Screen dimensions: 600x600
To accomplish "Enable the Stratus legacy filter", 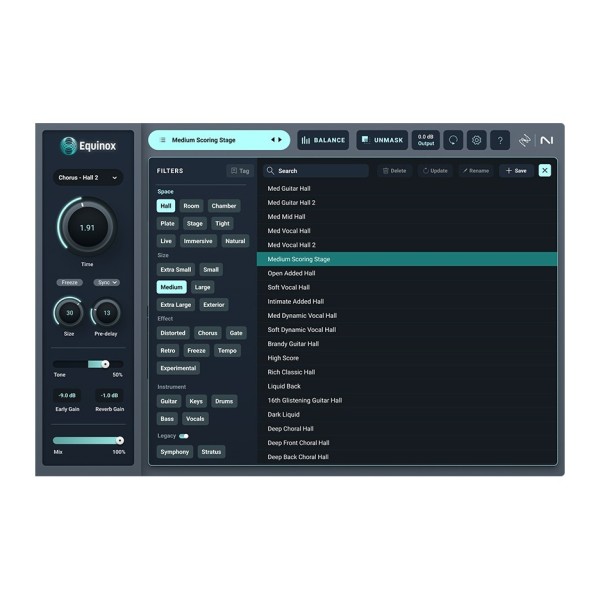I will point(211,452).
